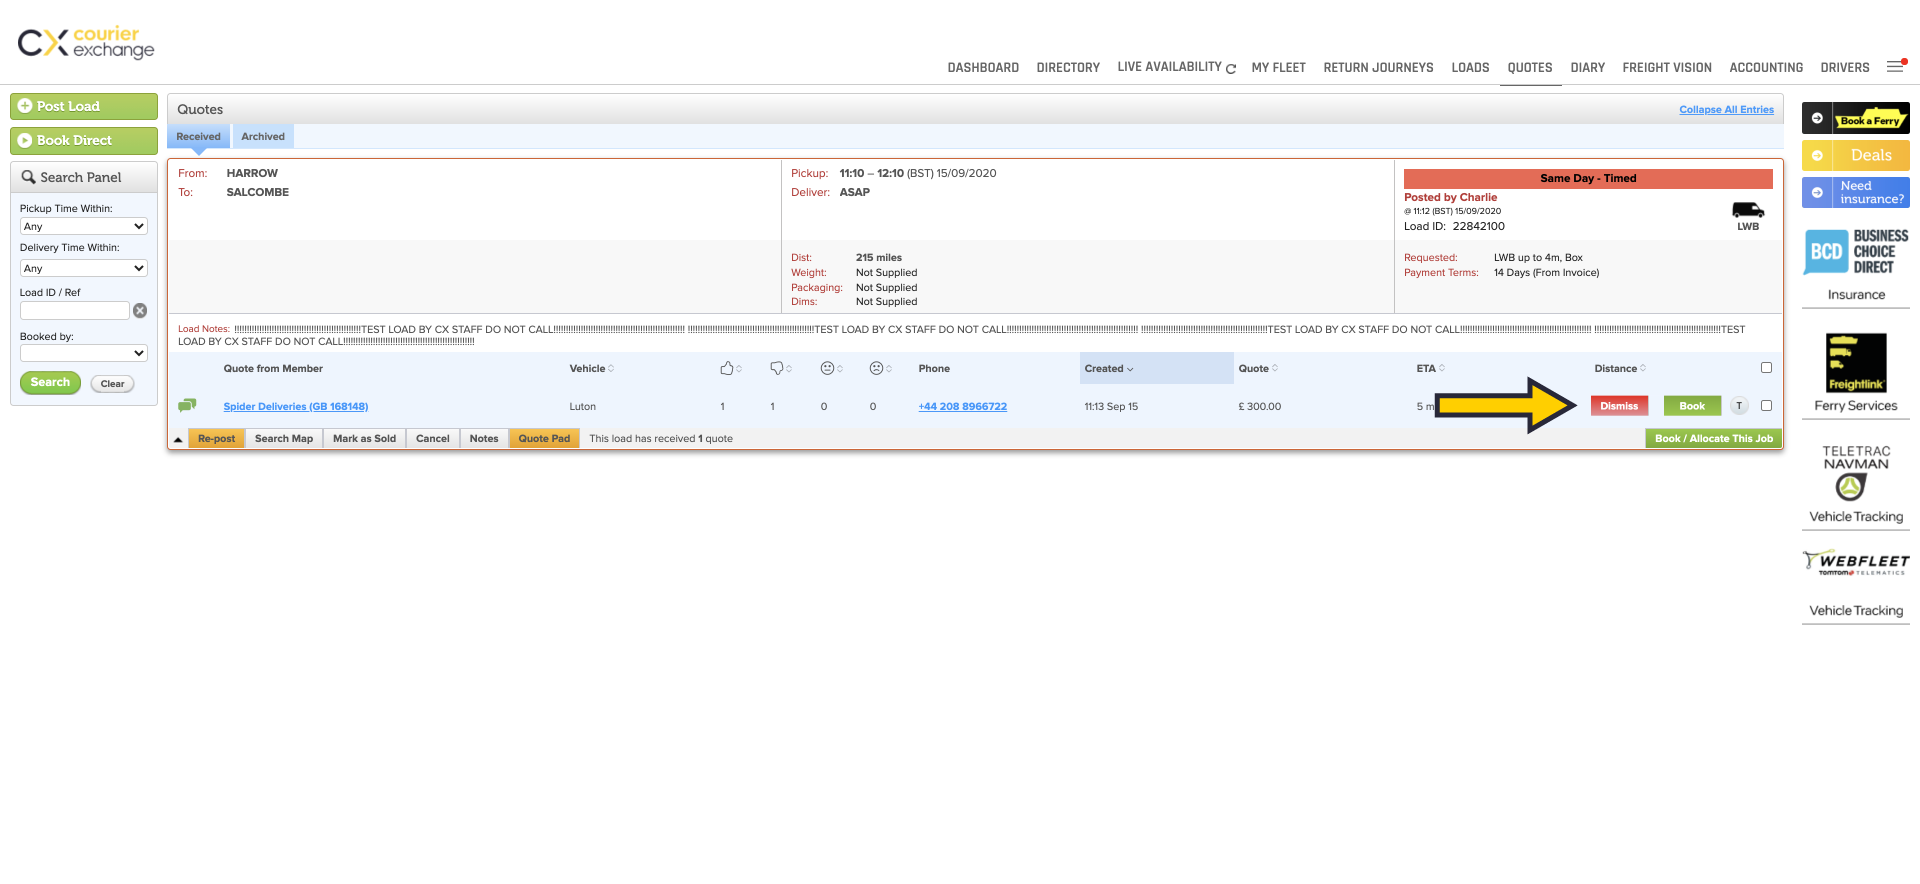Image resolution: width=1920 pixels, height=884 pixels.
Task: Open the hamburger menu with notification dot
Action: [1895, 66]
